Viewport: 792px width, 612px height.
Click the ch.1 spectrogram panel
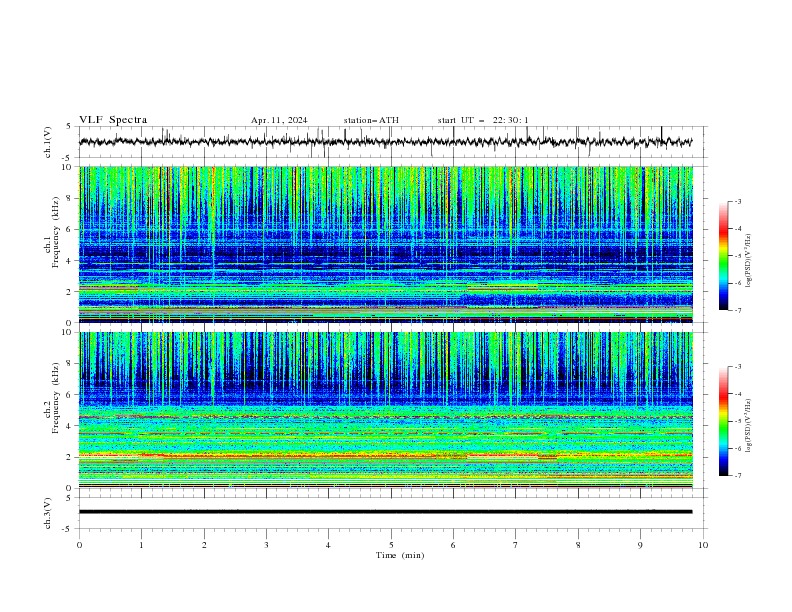386,244
